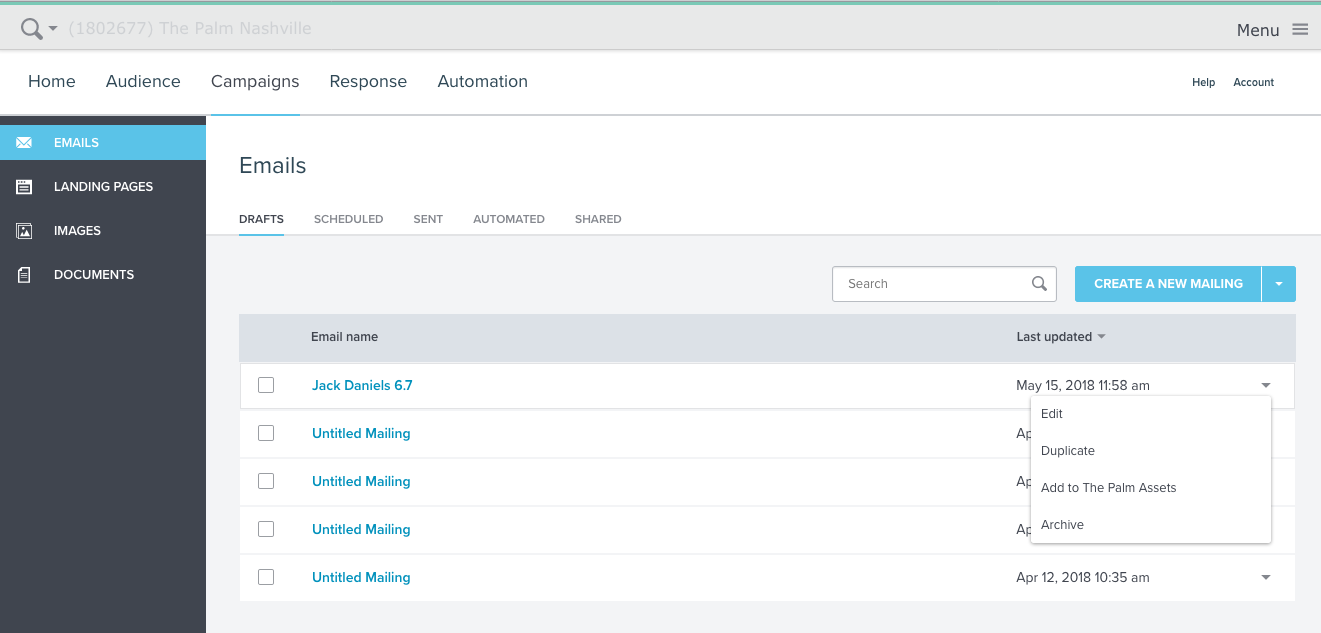Switch to the Sent tab
This screenshot has height=633, width=1321.
[x=428, y=219]
